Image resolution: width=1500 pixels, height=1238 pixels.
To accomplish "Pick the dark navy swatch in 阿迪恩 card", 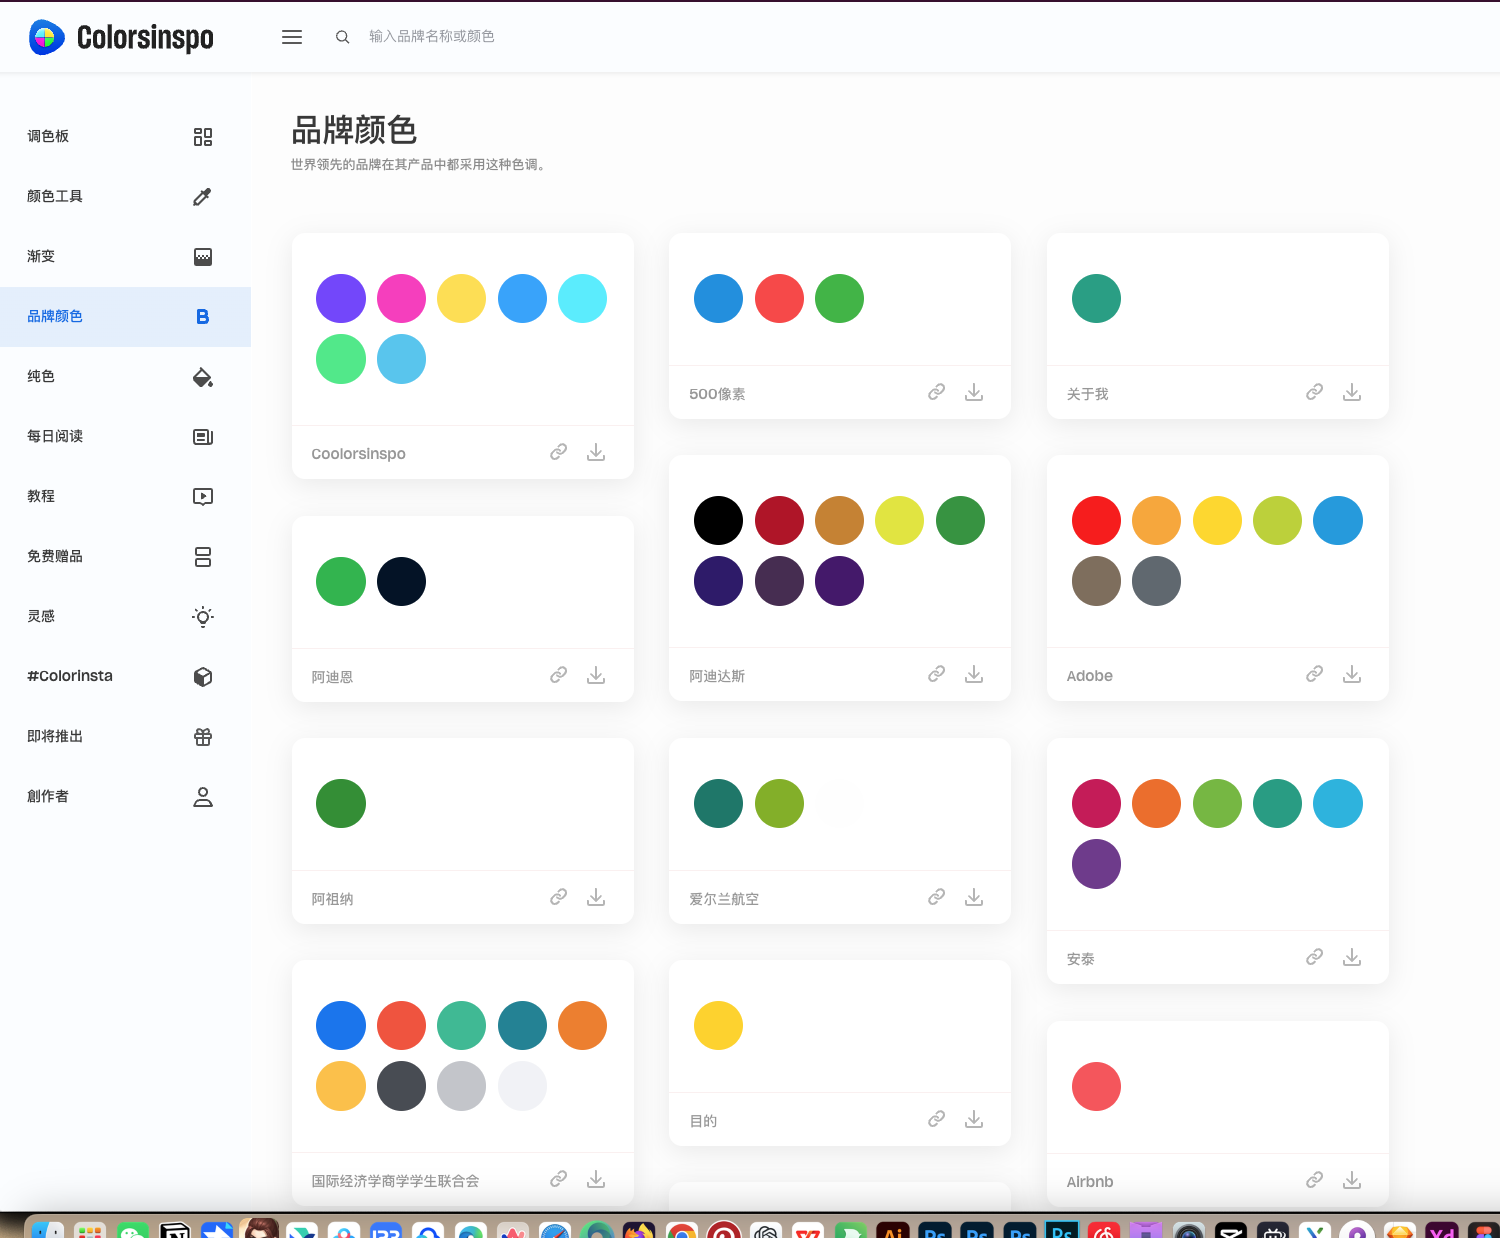I will 401,581.
